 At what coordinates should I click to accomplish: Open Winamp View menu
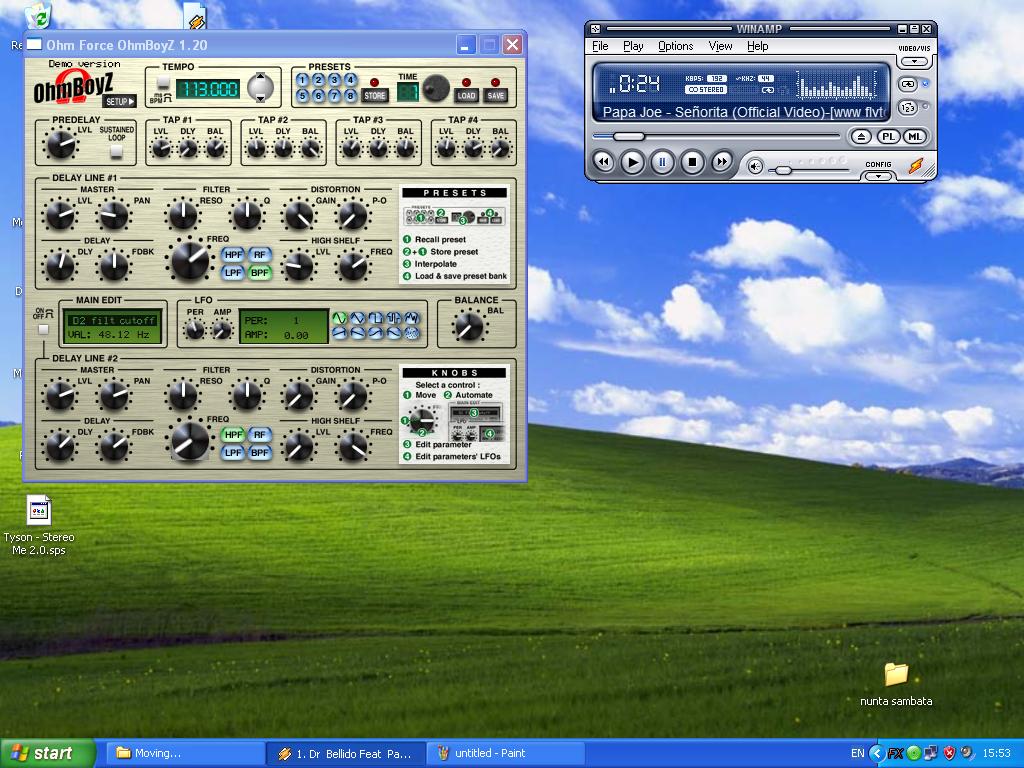[x=720, y=46]
